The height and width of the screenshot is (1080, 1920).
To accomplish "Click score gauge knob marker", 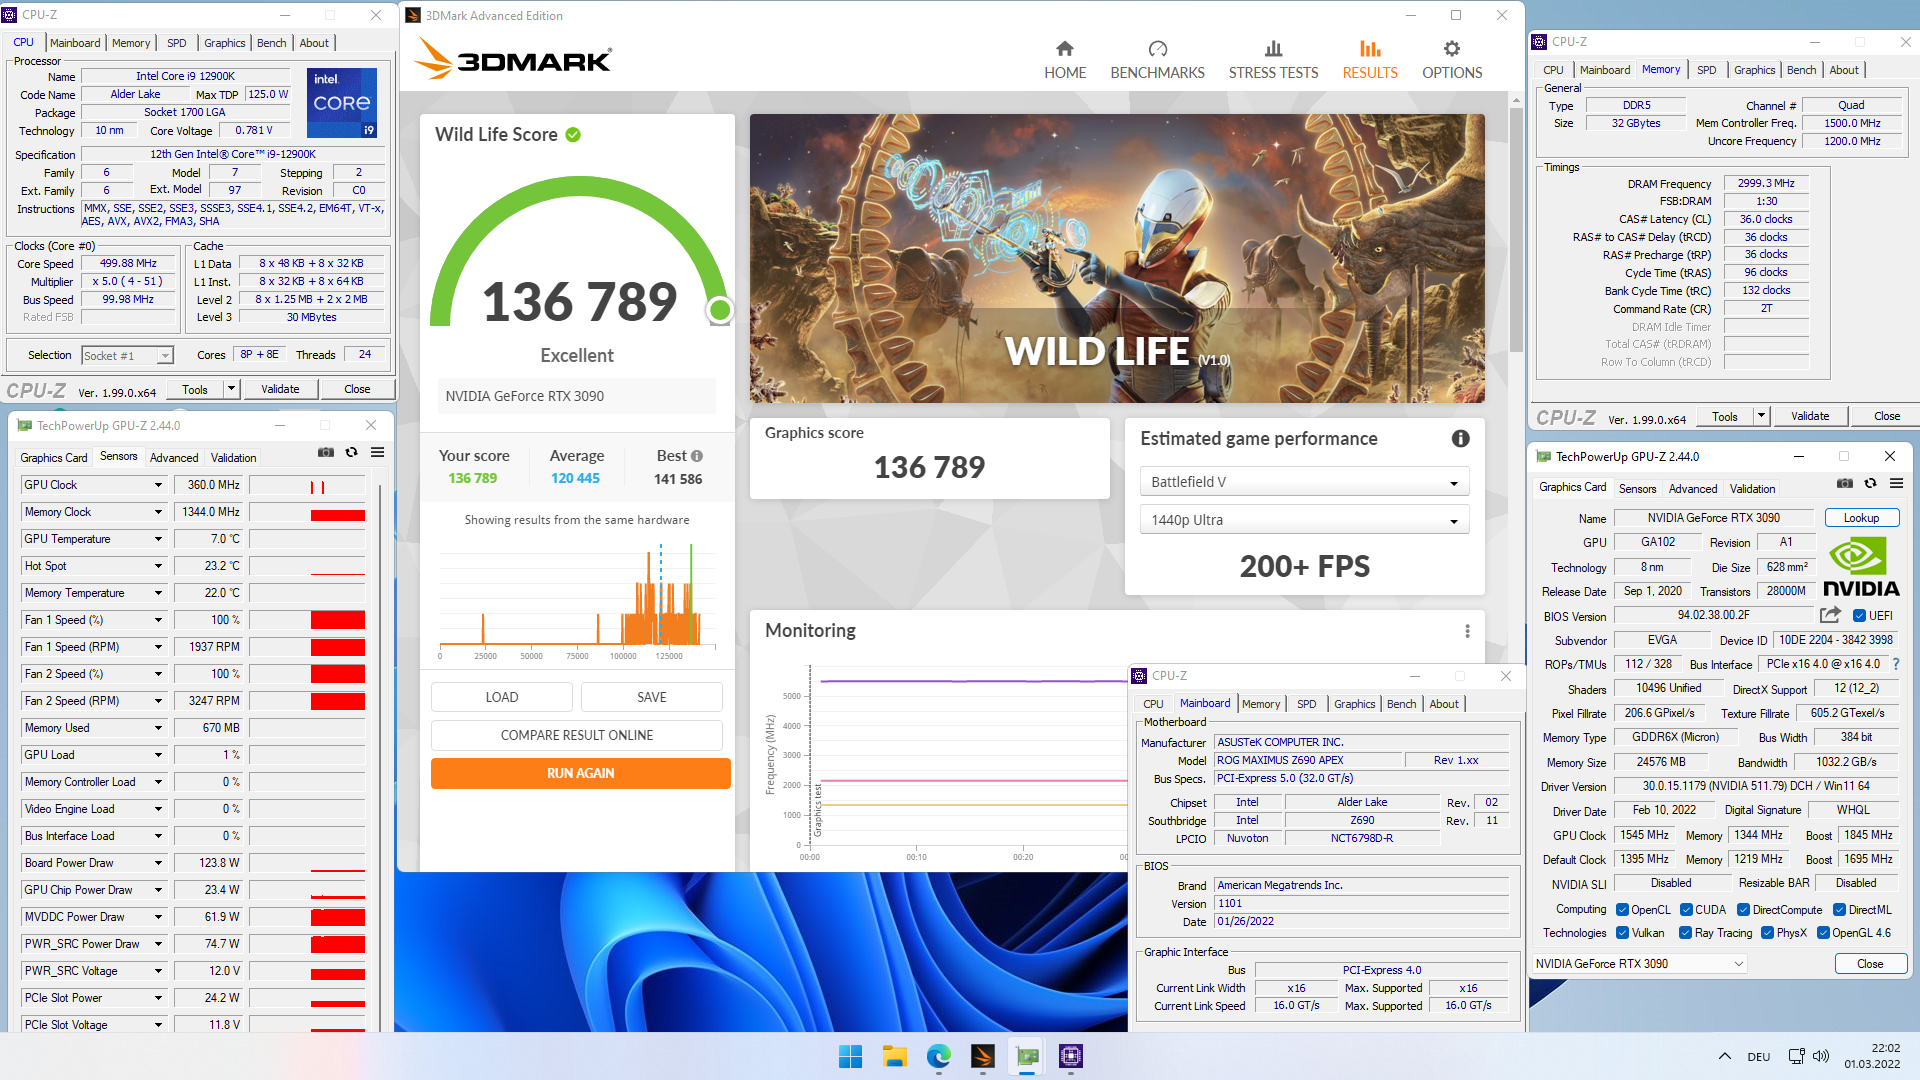I will click(x=719, y=311).
